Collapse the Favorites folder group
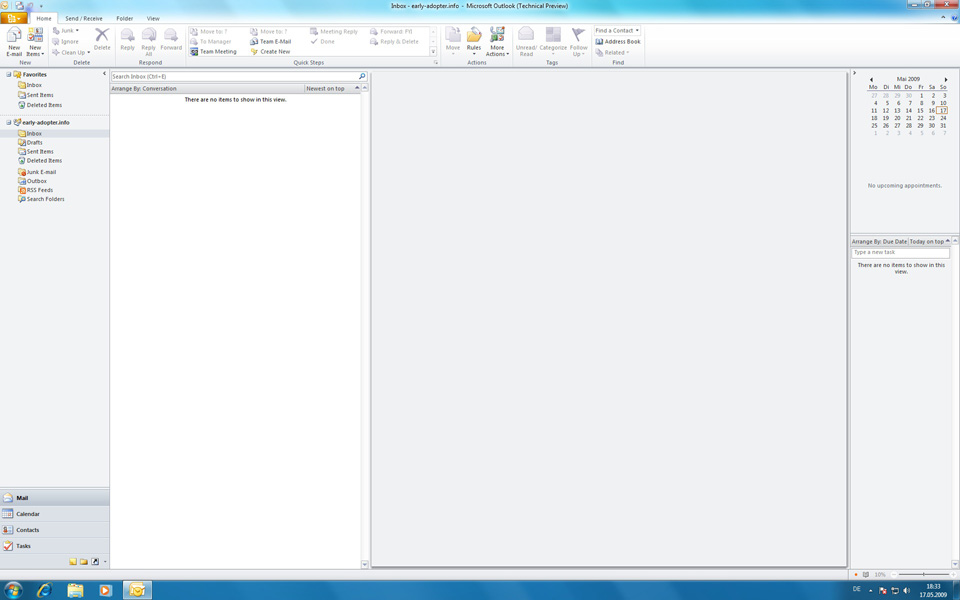 tap(9, 75)
